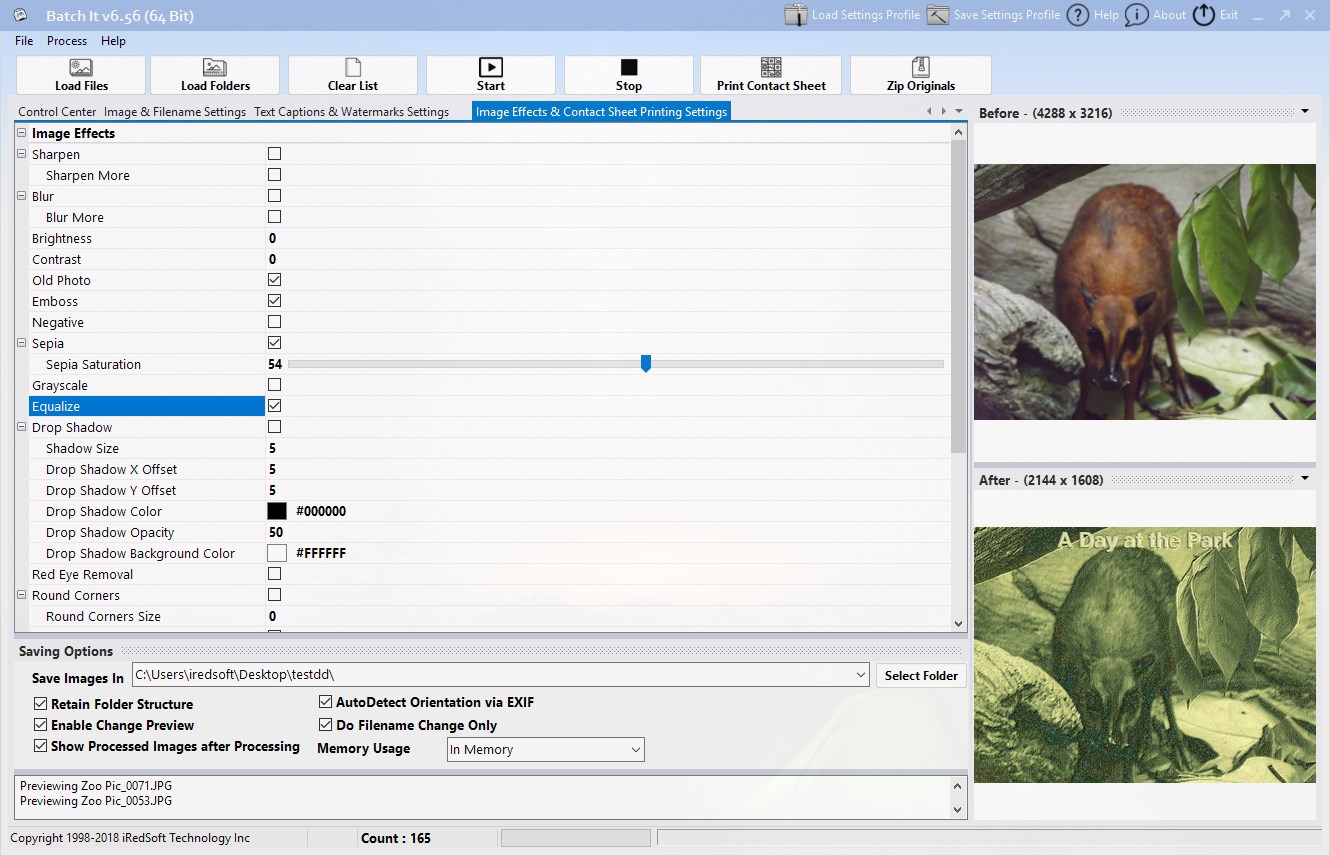Start batch processing with the play icon

pyautogui.click(x=491, y=67)
